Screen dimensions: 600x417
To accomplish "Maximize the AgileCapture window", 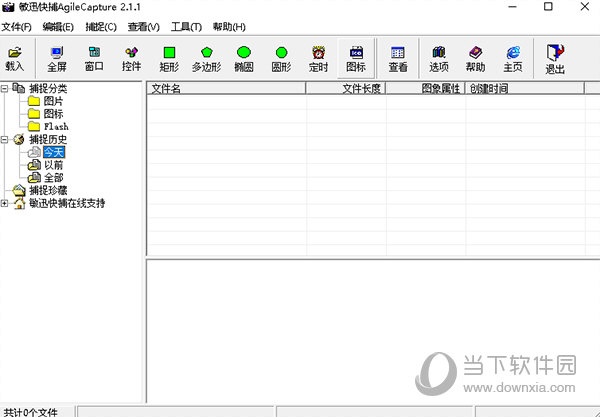I will [548, 6].
